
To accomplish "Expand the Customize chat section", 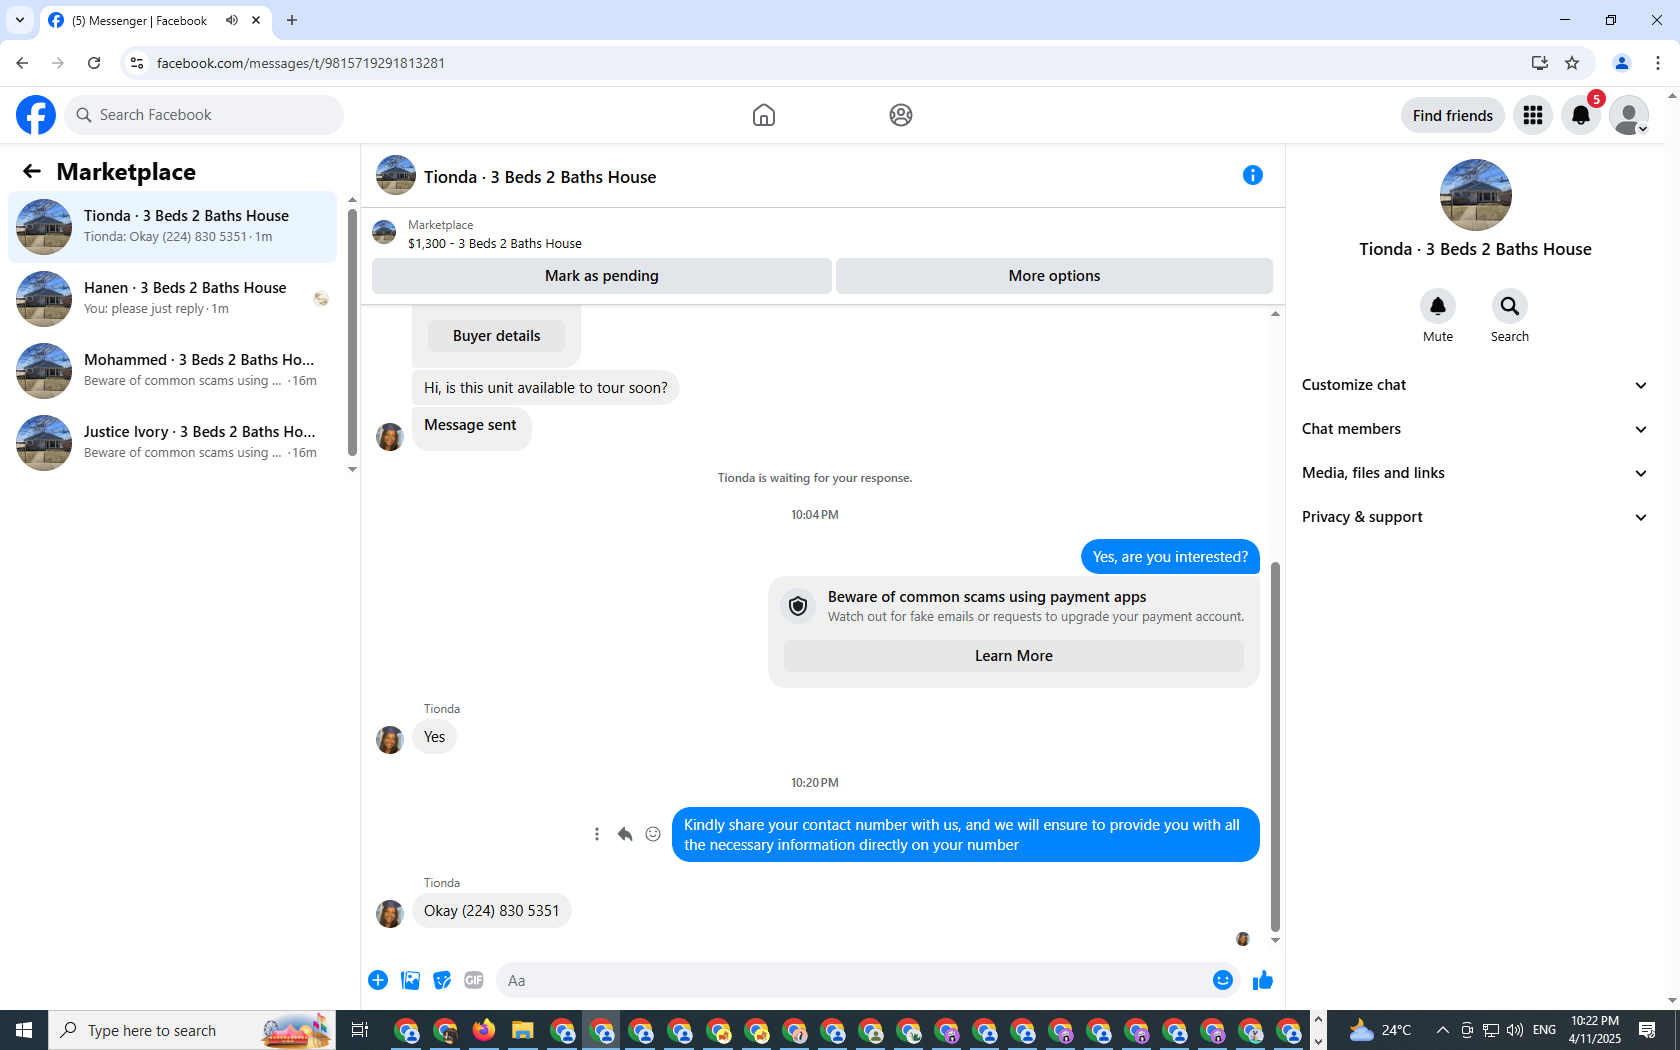I will (x=1475, y=385).
